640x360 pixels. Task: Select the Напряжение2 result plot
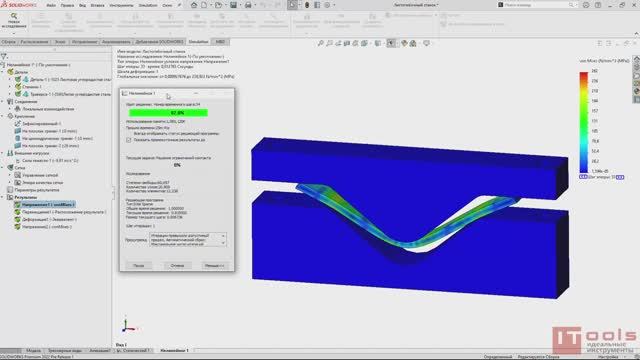point(43,227)
